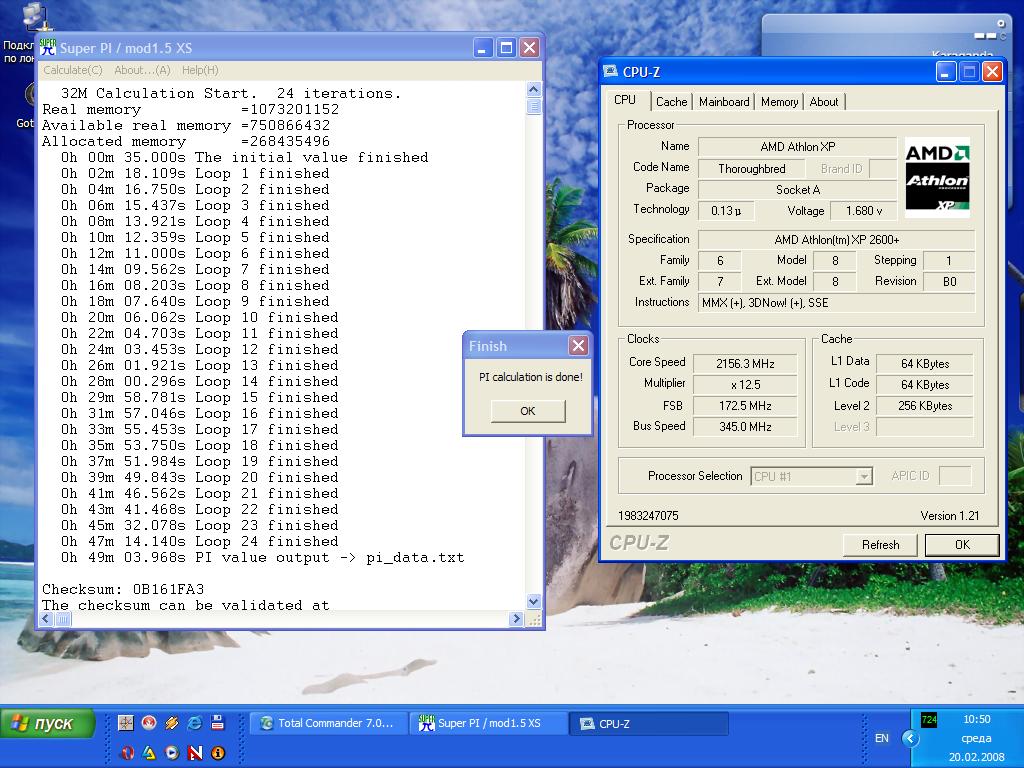Expand hidden system tray icons arrow

pos(910,739)
